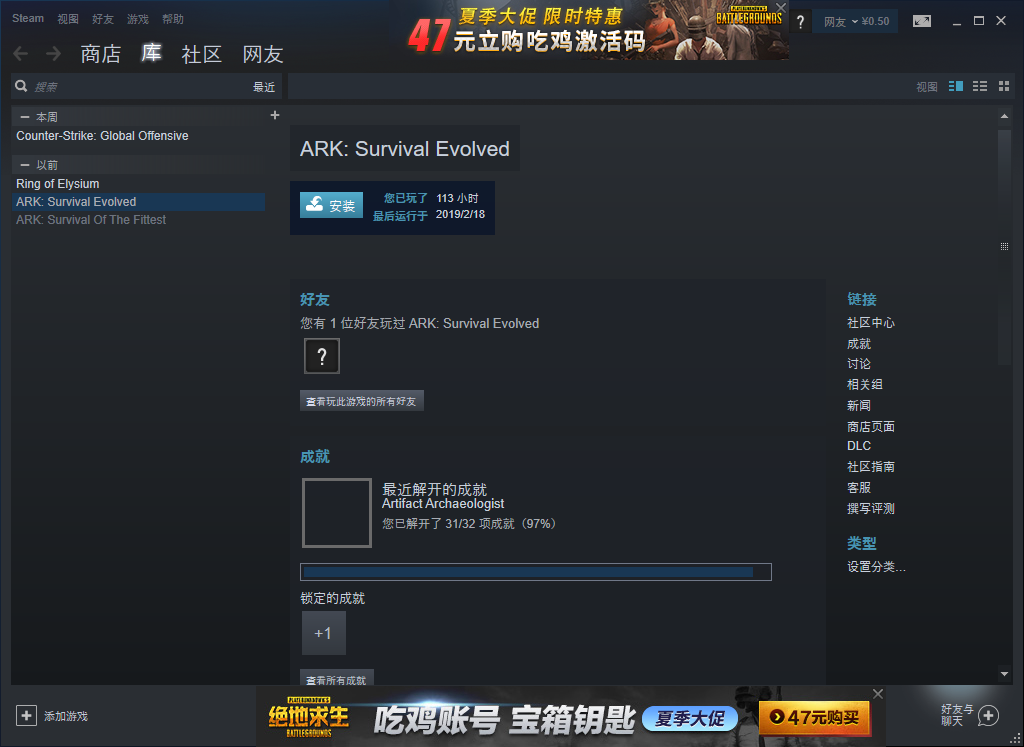The height and width of the screenshot is (747, 1024).
Task: Go to the 社区 tab
Action: (202, 54)
